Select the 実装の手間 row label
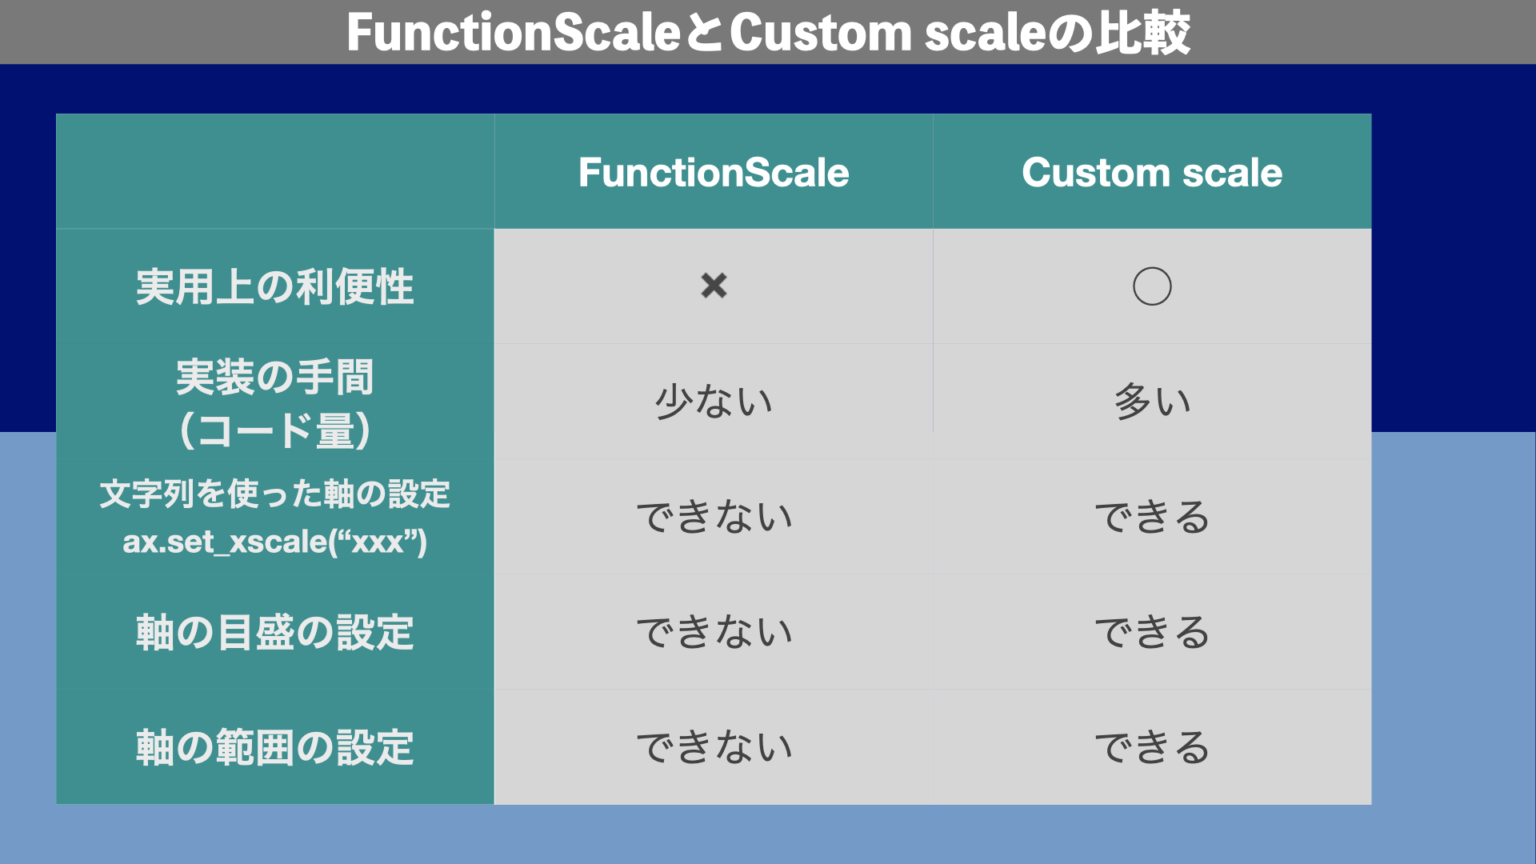Viewport: 1536px width, 864px height. [x=275, y=378]
